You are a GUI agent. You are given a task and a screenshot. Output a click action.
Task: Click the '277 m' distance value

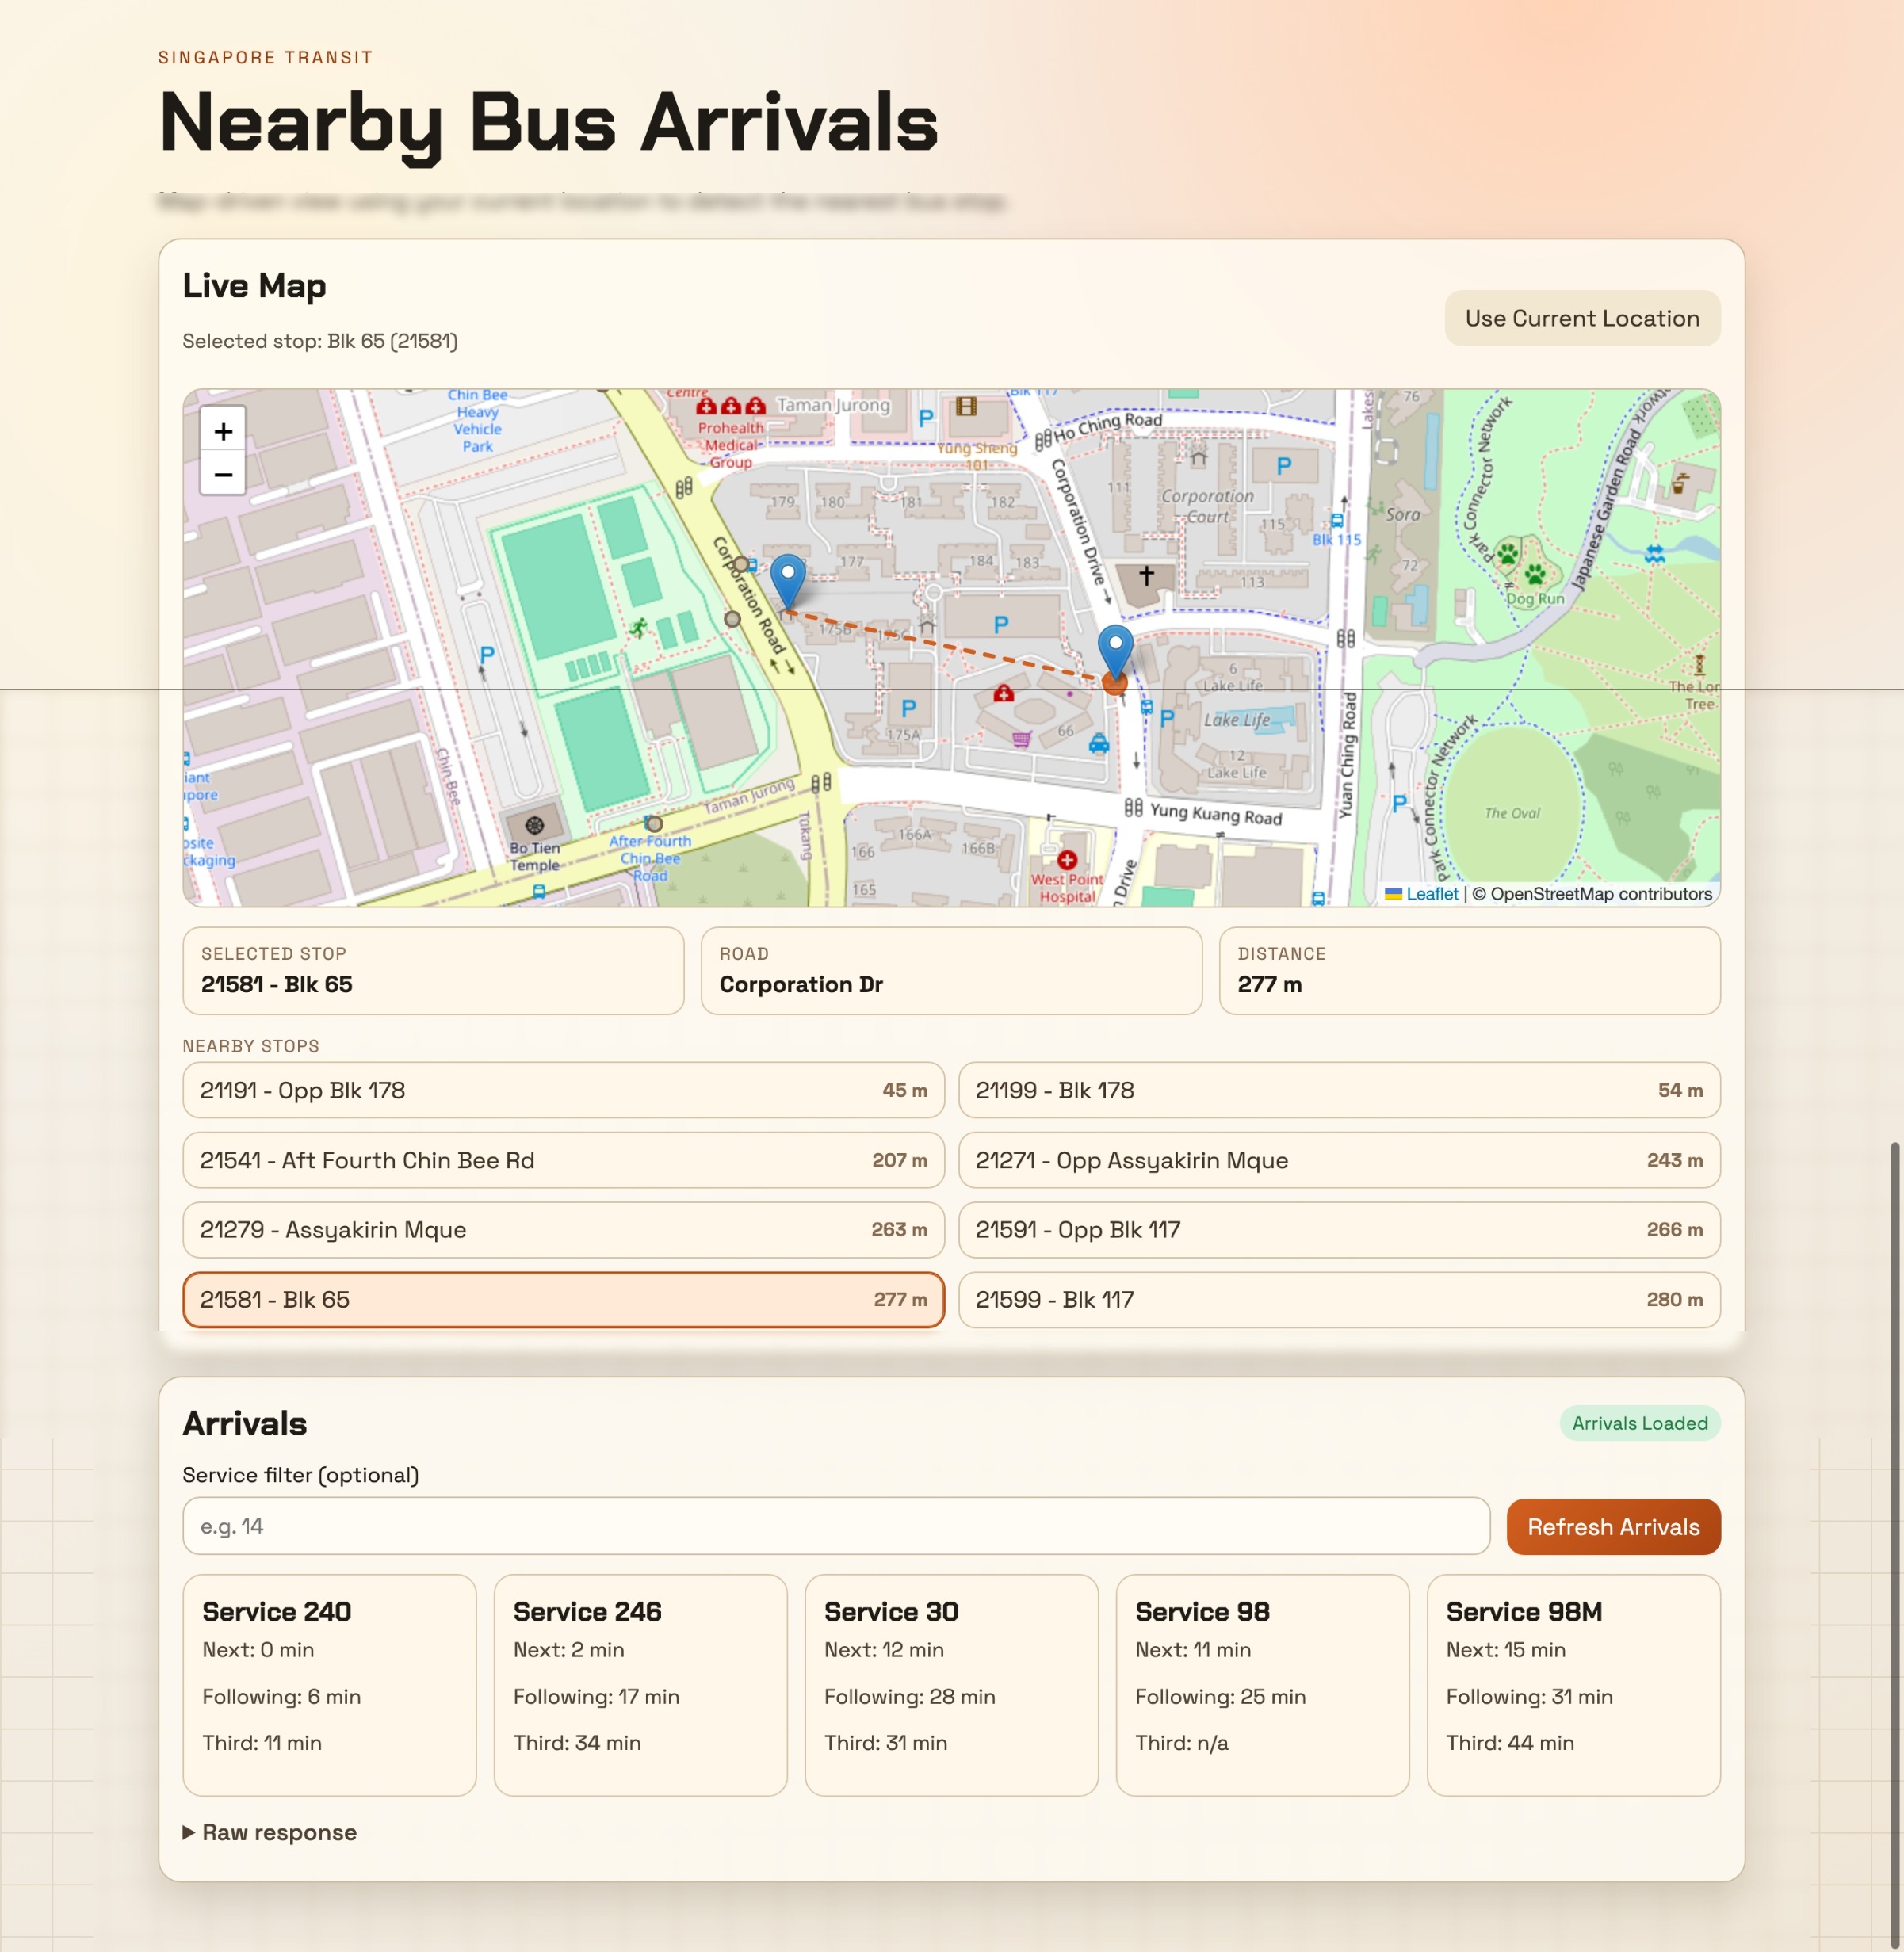[x=1269, y=984]
